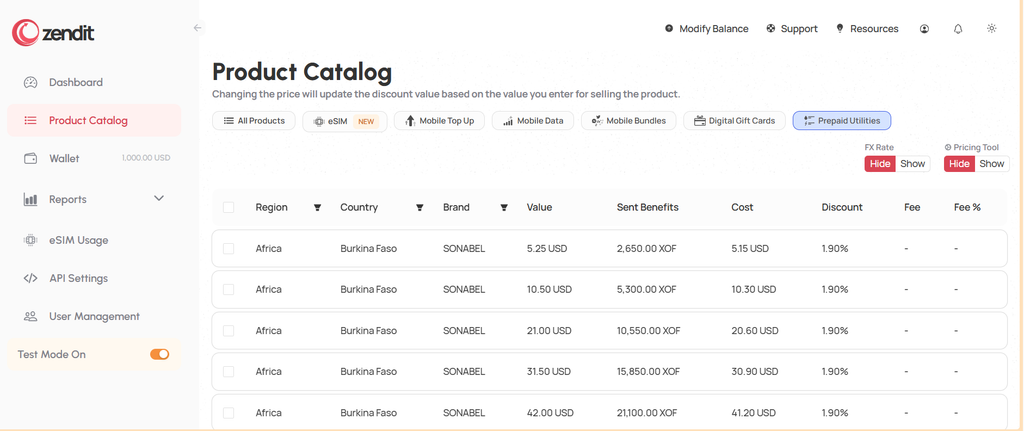Viewport: 1024px width, 431px height.
Task: Open notifications bell icon
Action: pos(958,29)
